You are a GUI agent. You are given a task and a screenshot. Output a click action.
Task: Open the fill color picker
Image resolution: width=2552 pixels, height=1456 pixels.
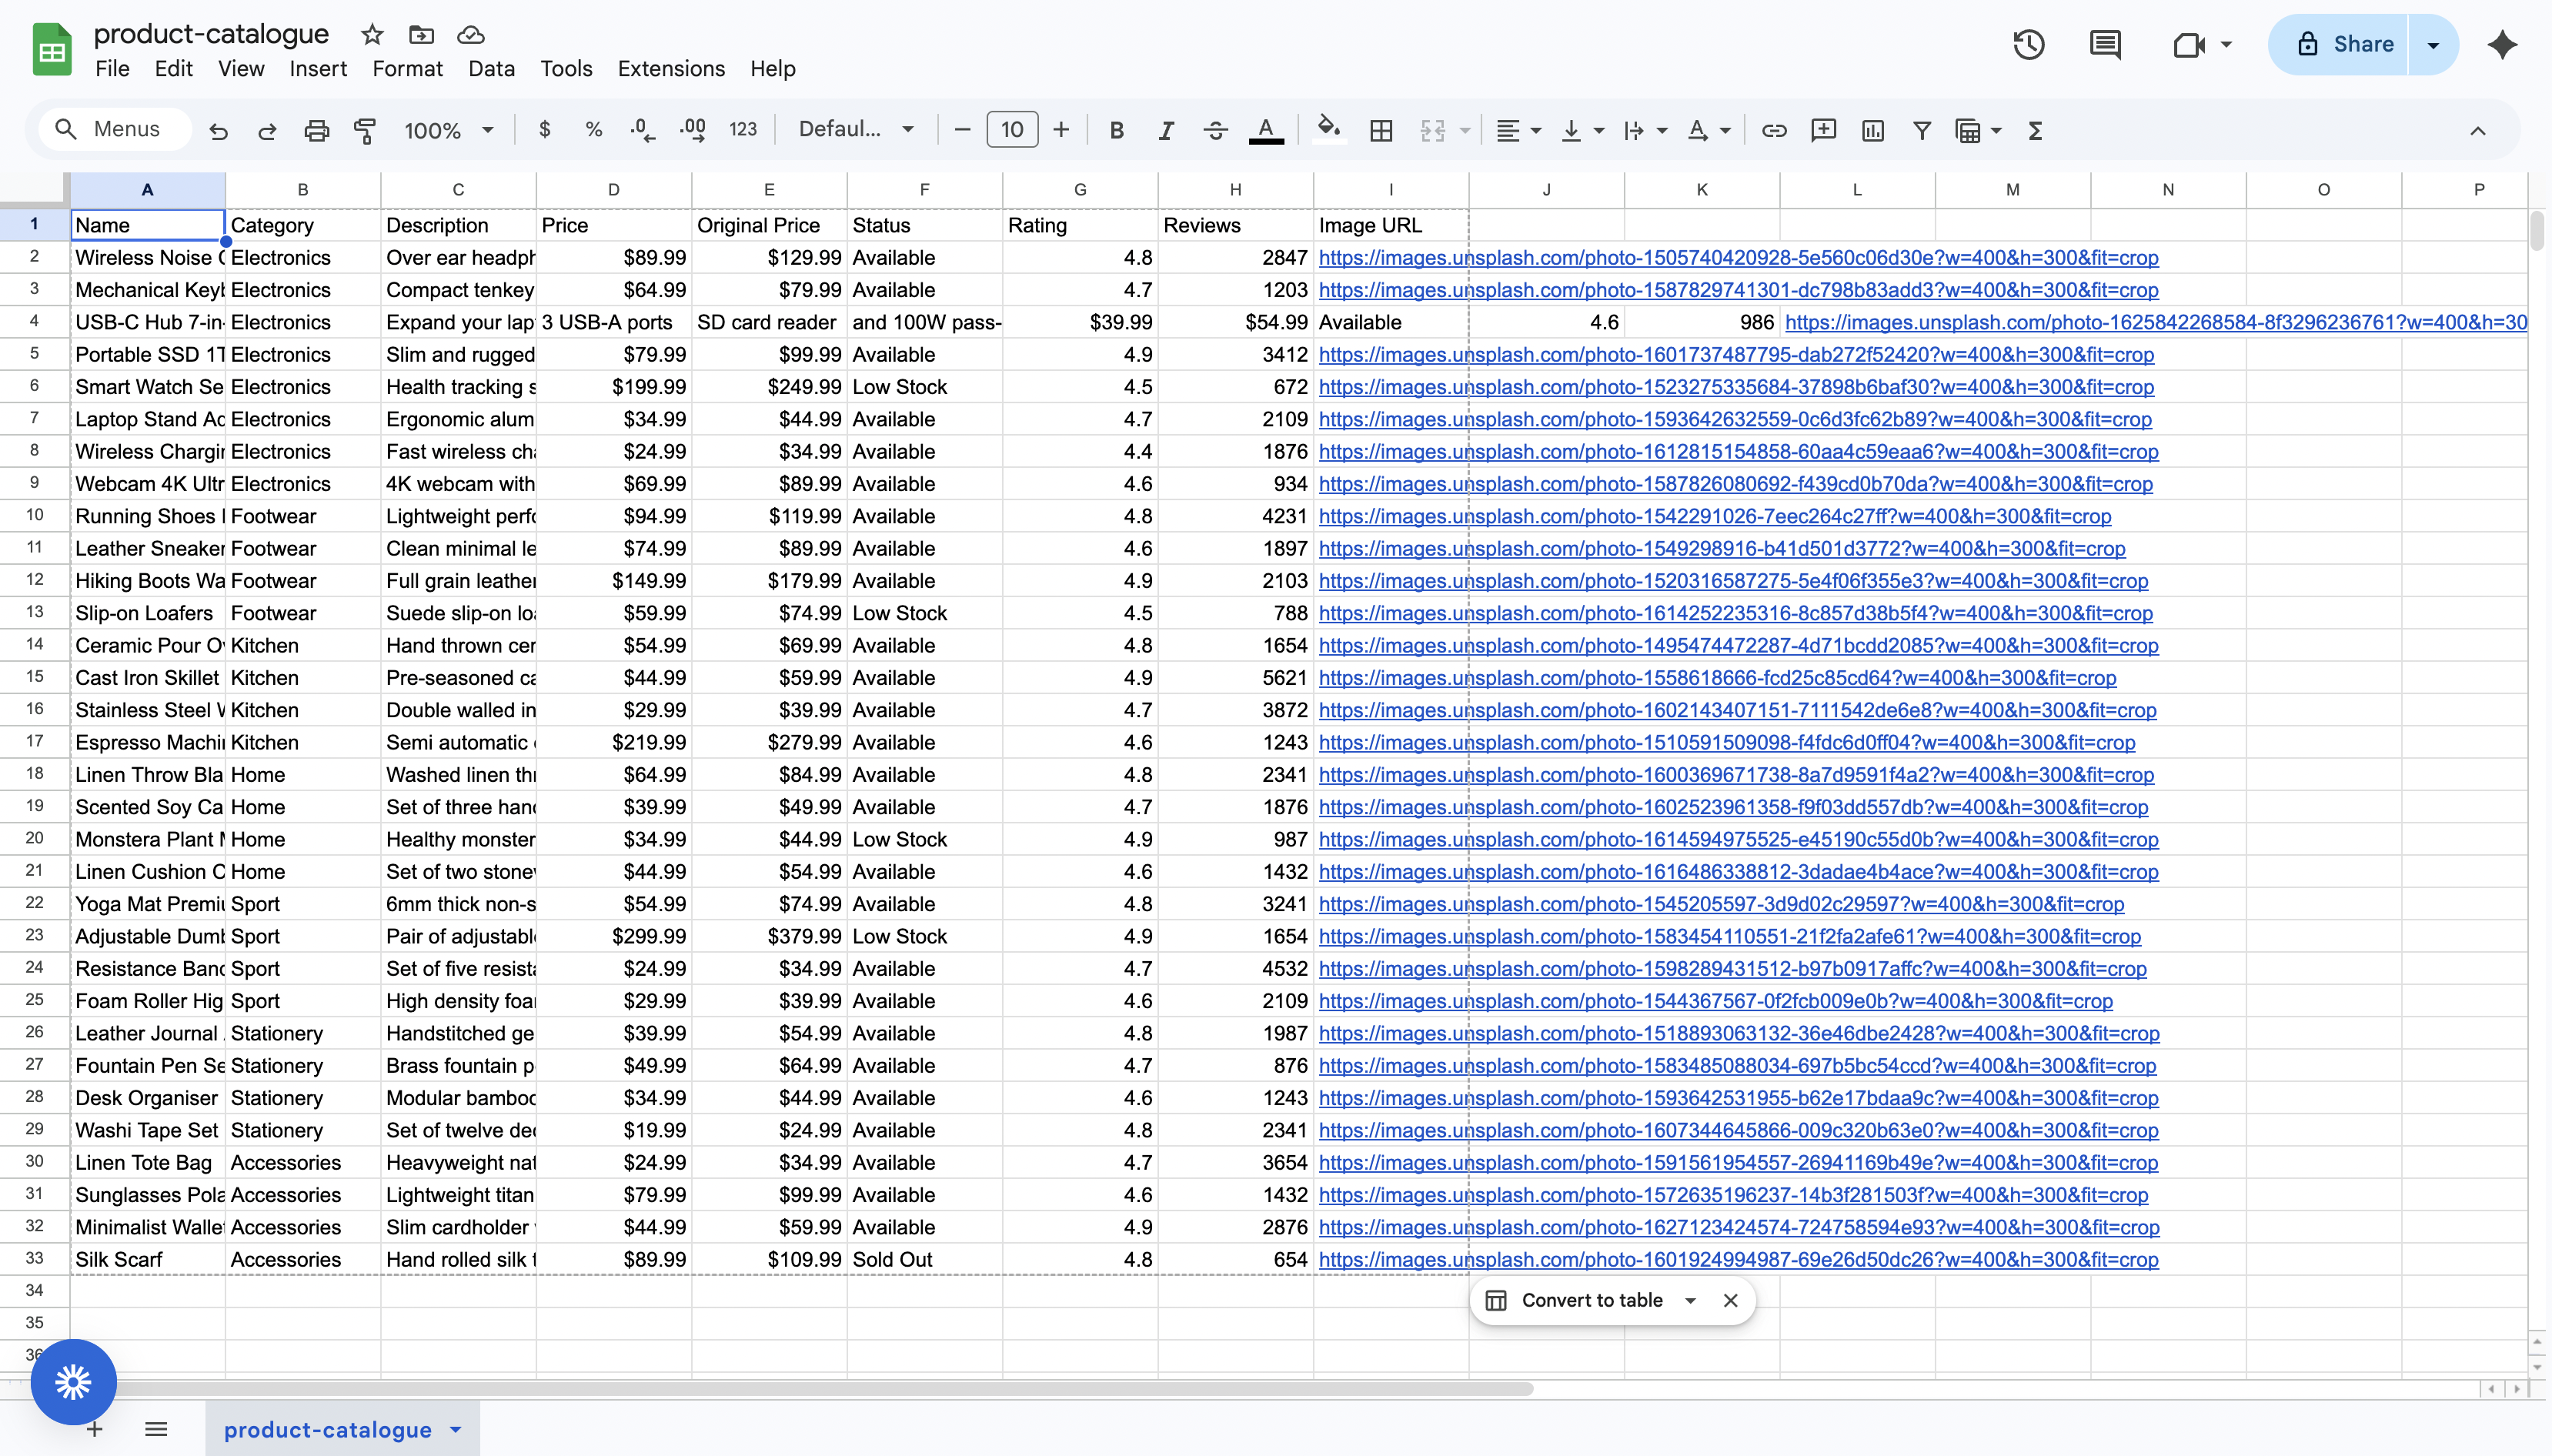[1328, 130]
